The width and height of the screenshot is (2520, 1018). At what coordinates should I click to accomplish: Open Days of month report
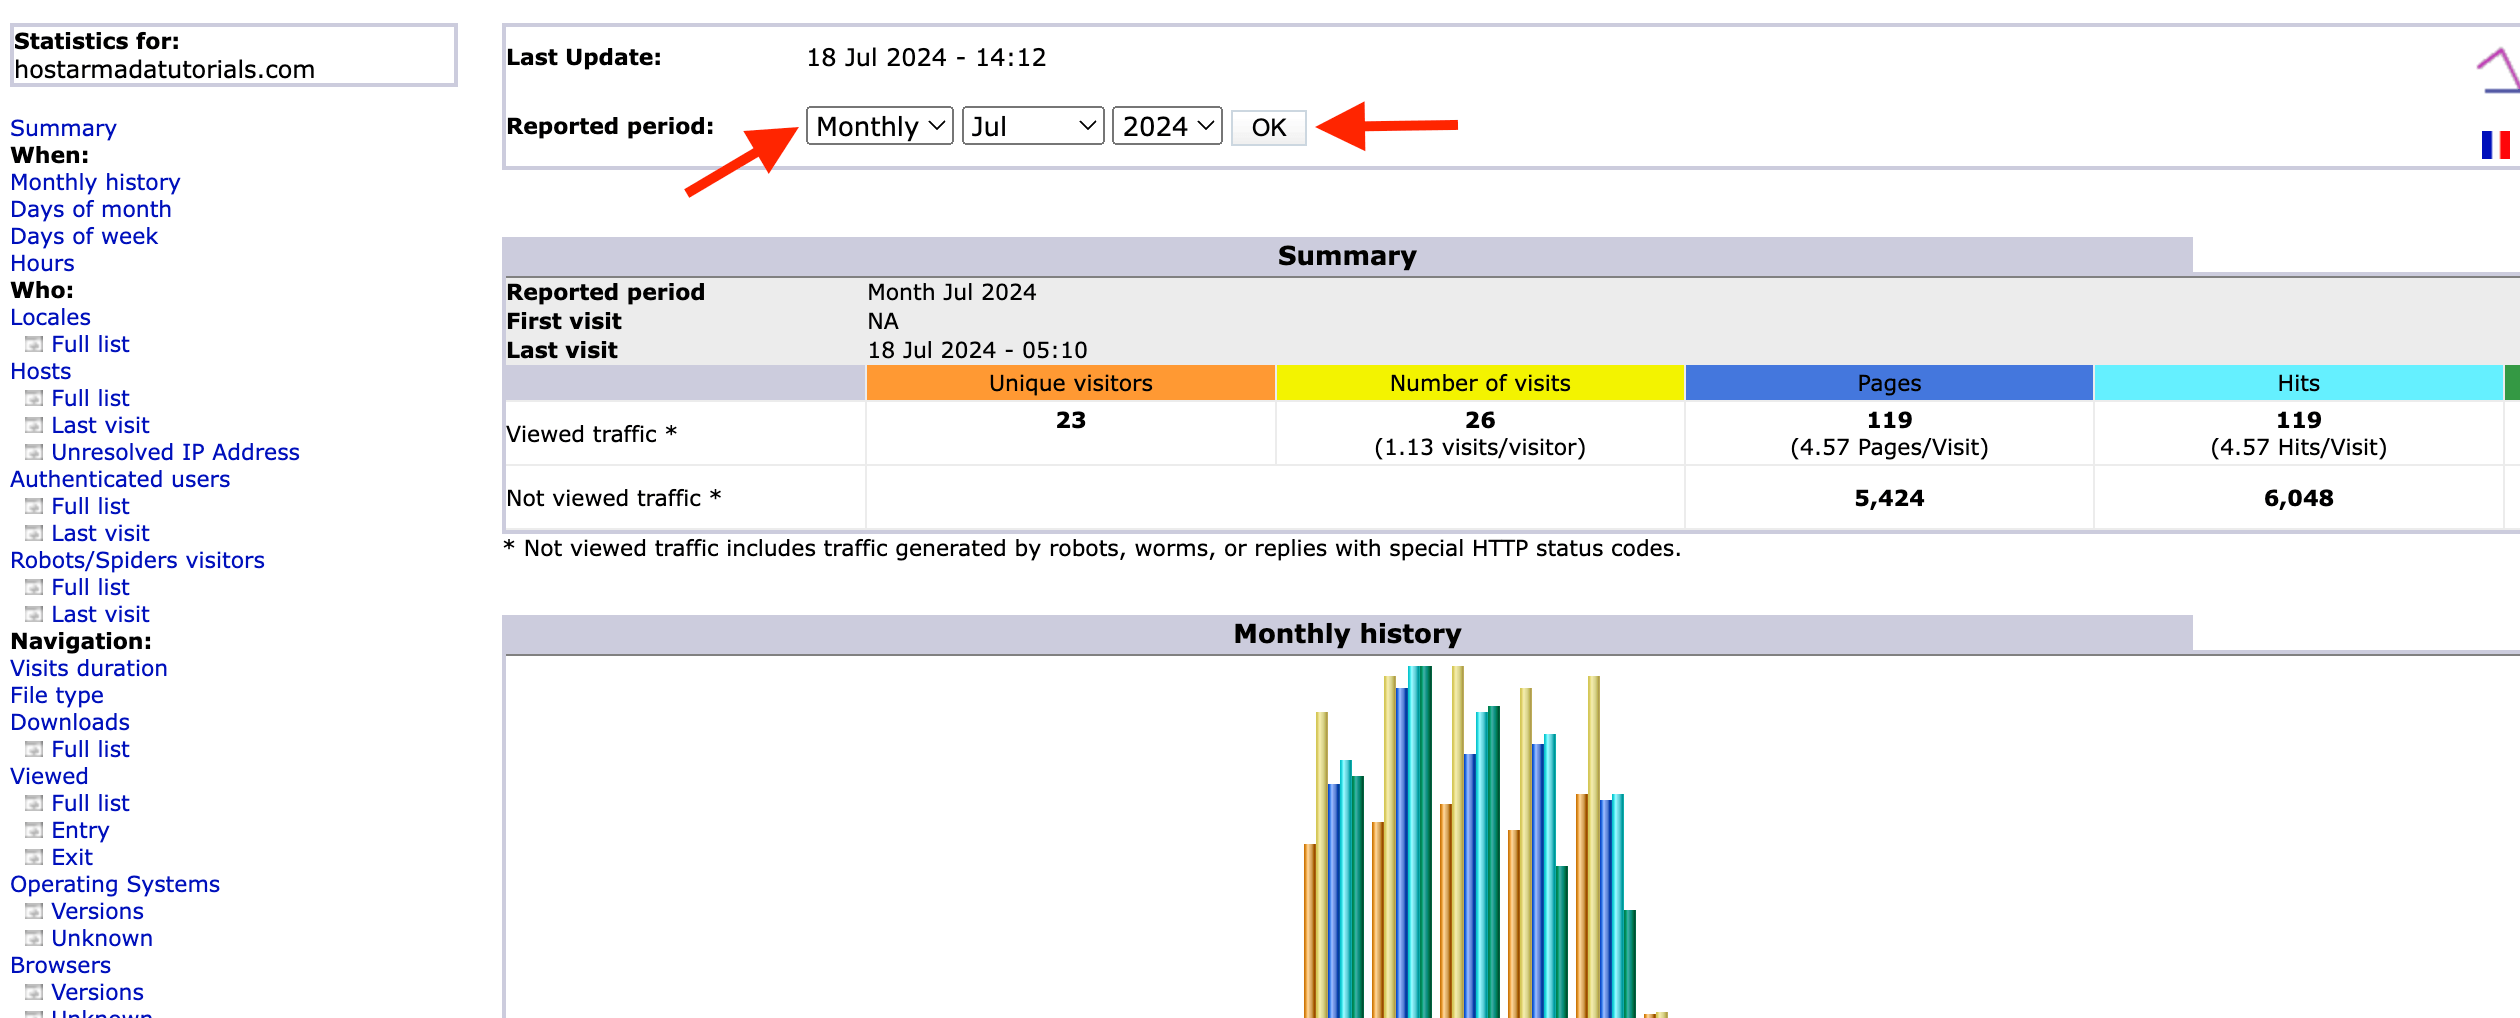pyautogui.click(x=91, y=209)
